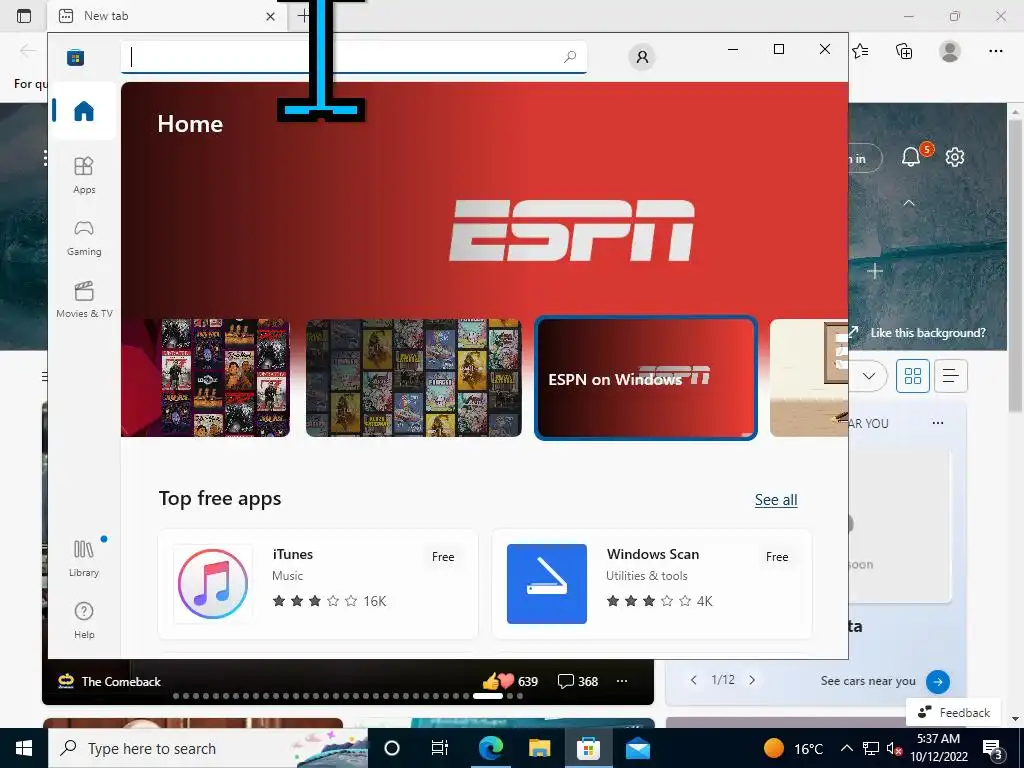Image resolution: width=1024 pixels, height=768 pixels.
Task: Open page settings gear on Edge new tab
Action: click(955, 157)
